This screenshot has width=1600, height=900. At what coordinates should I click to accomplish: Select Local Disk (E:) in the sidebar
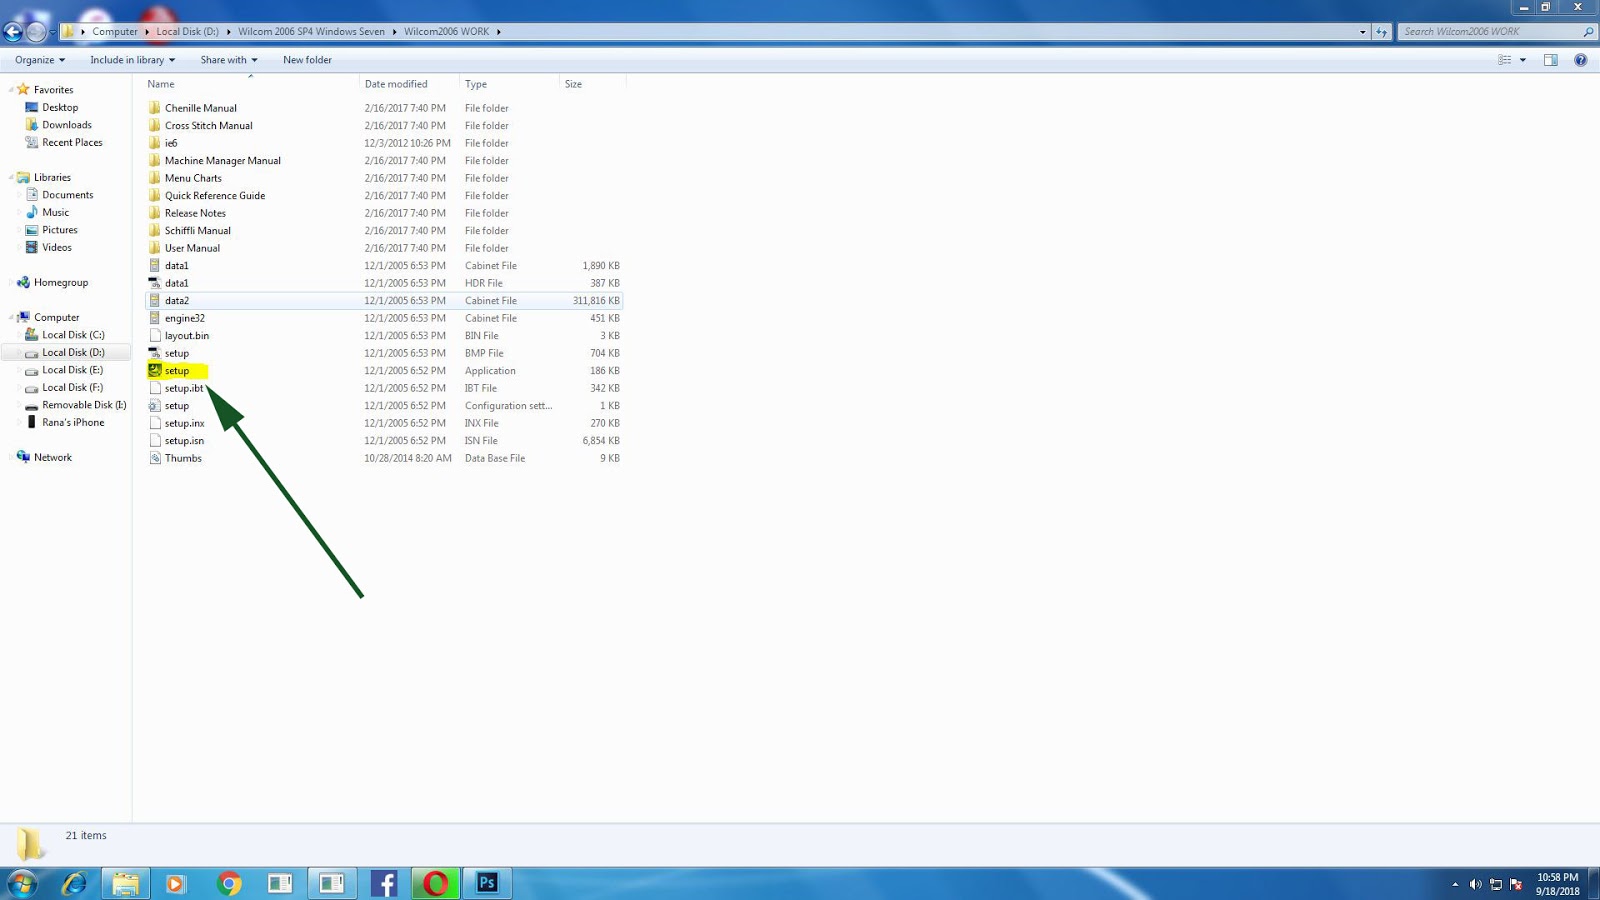click(72, 370)
